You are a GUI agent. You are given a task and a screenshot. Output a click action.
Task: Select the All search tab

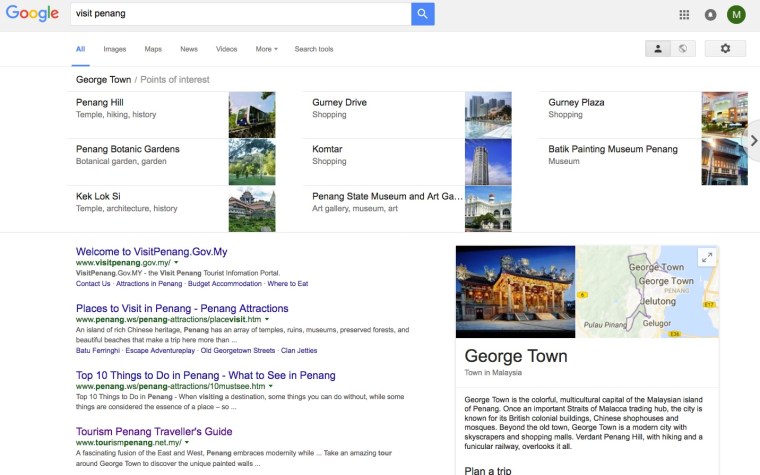[x=80, y=49]
